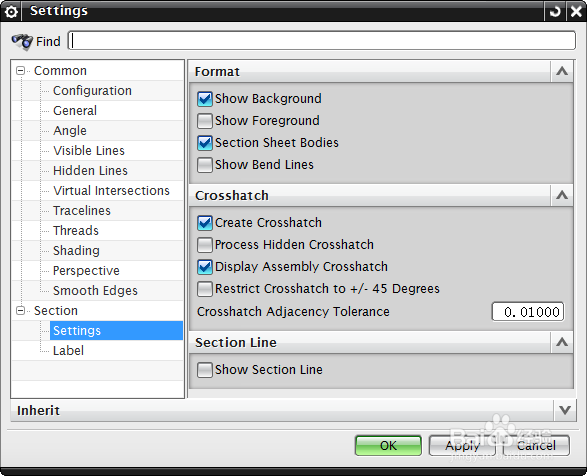Click the Apply button

[462, 445]
